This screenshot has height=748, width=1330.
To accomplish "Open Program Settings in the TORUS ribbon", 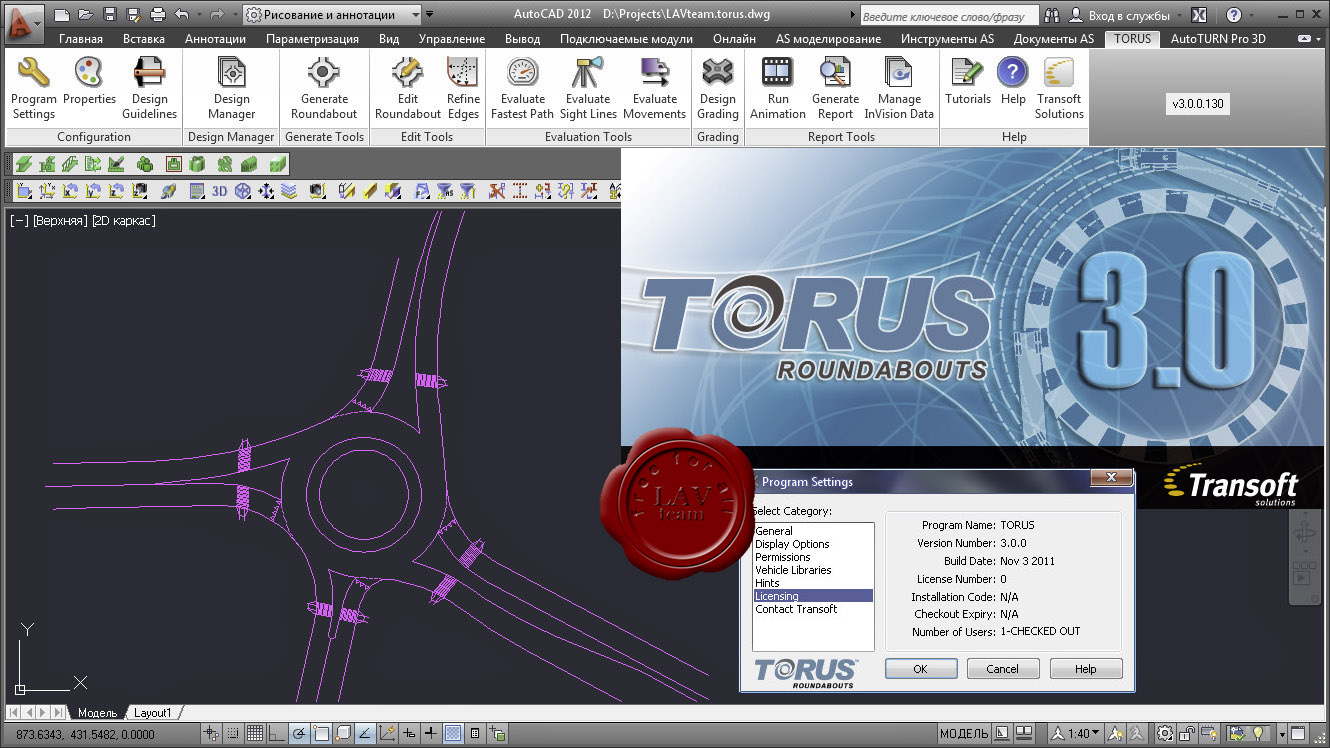I will 34,88.
